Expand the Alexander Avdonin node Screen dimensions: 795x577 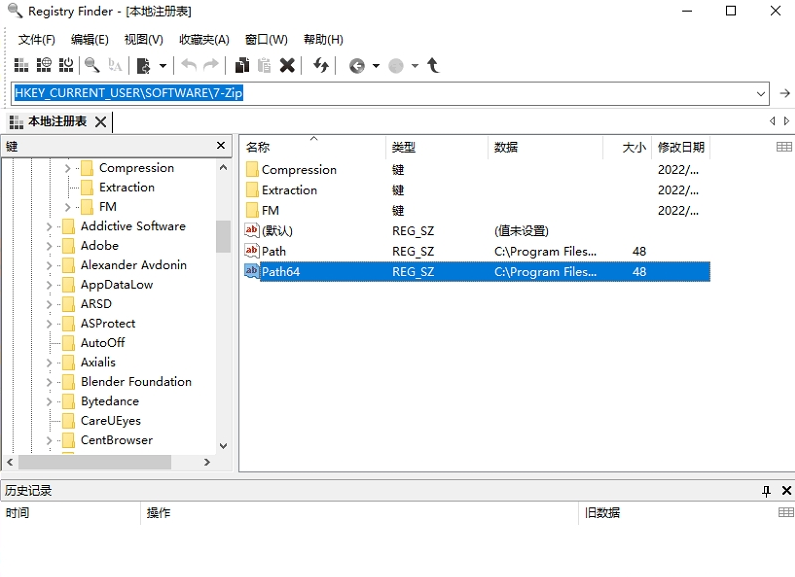pyautogui.click(x=49, y=265)
